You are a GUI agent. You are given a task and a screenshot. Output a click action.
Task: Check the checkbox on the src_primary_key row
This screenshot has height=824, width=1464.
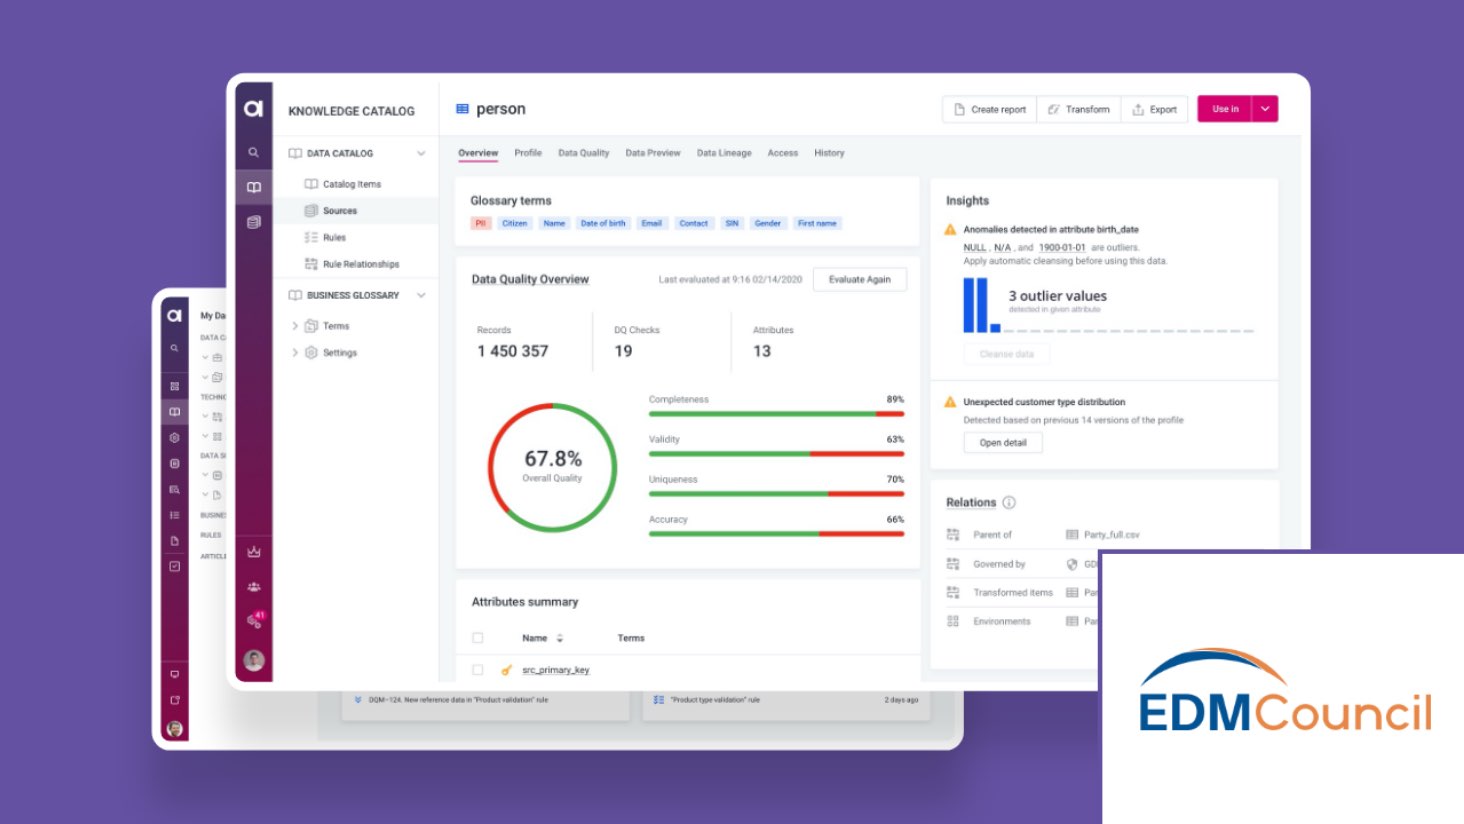pos(477,669)
